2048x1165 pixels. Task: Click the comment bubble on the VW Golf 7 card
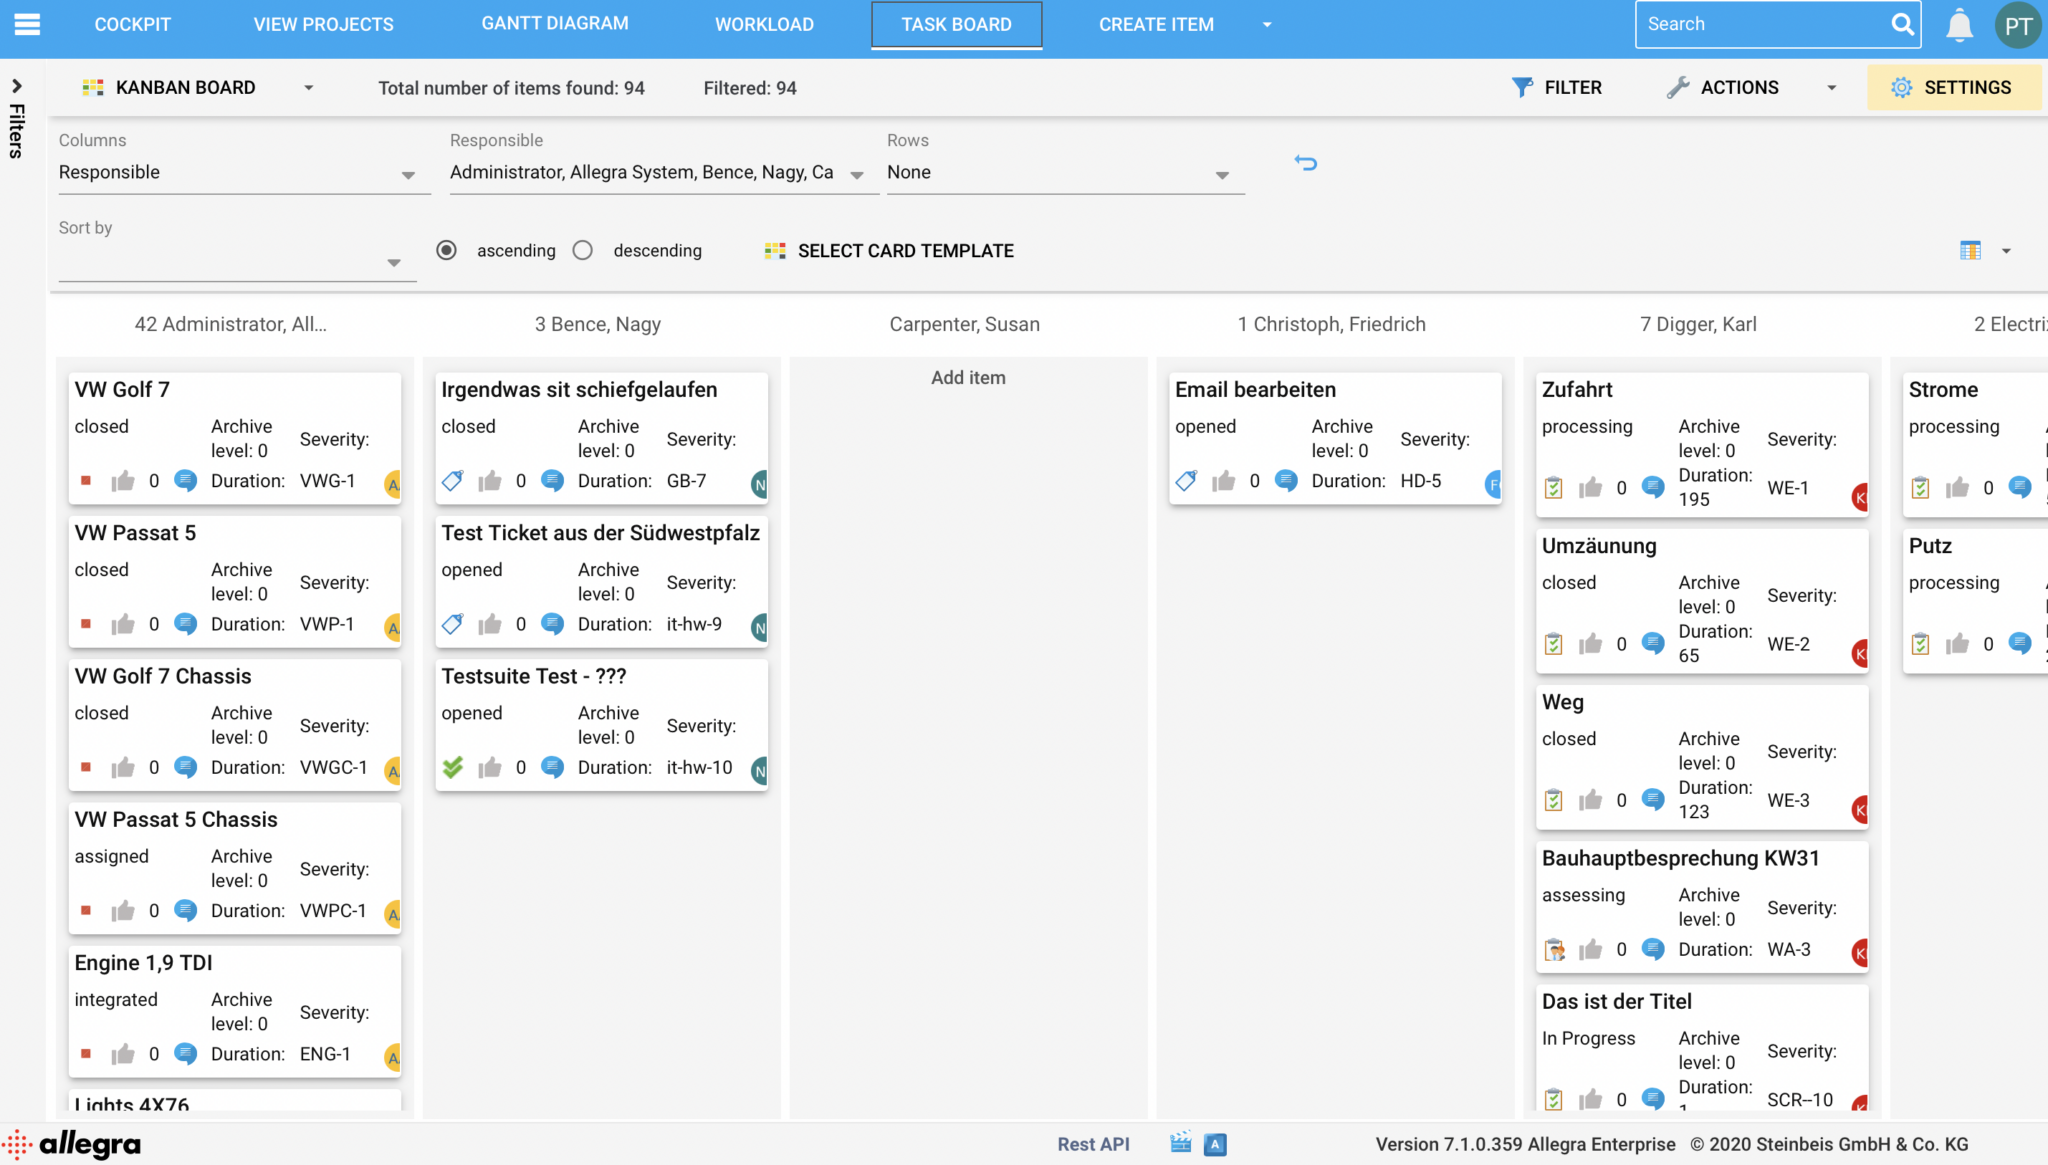coord(185,481)
